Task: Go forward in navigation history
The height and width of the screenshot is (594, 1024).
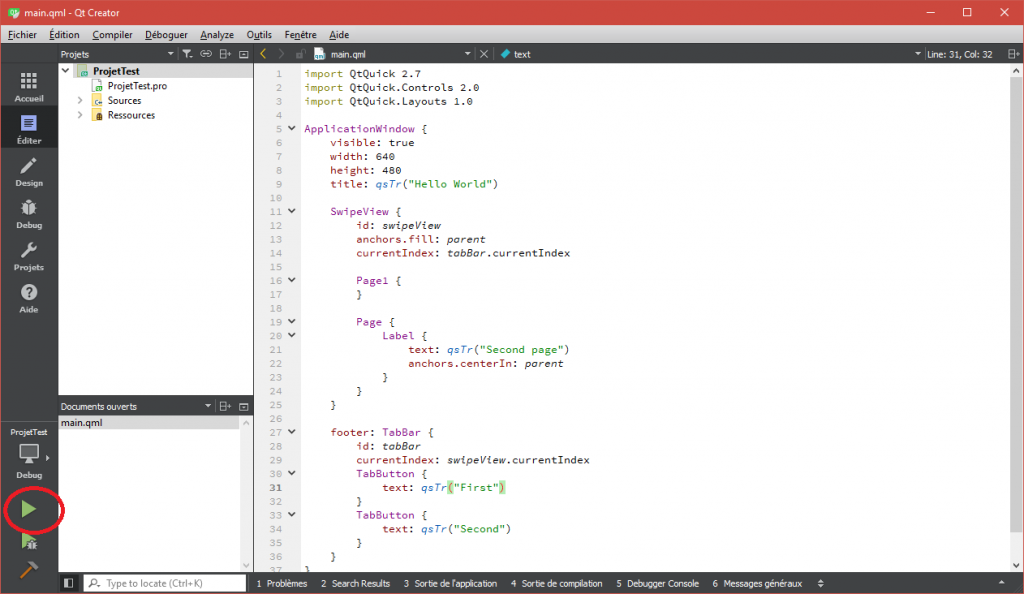Action: point(281,54)
